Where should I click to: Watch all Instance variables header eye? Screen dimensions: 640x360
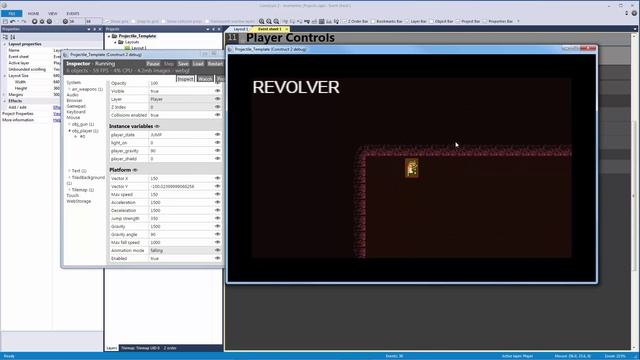157,127
